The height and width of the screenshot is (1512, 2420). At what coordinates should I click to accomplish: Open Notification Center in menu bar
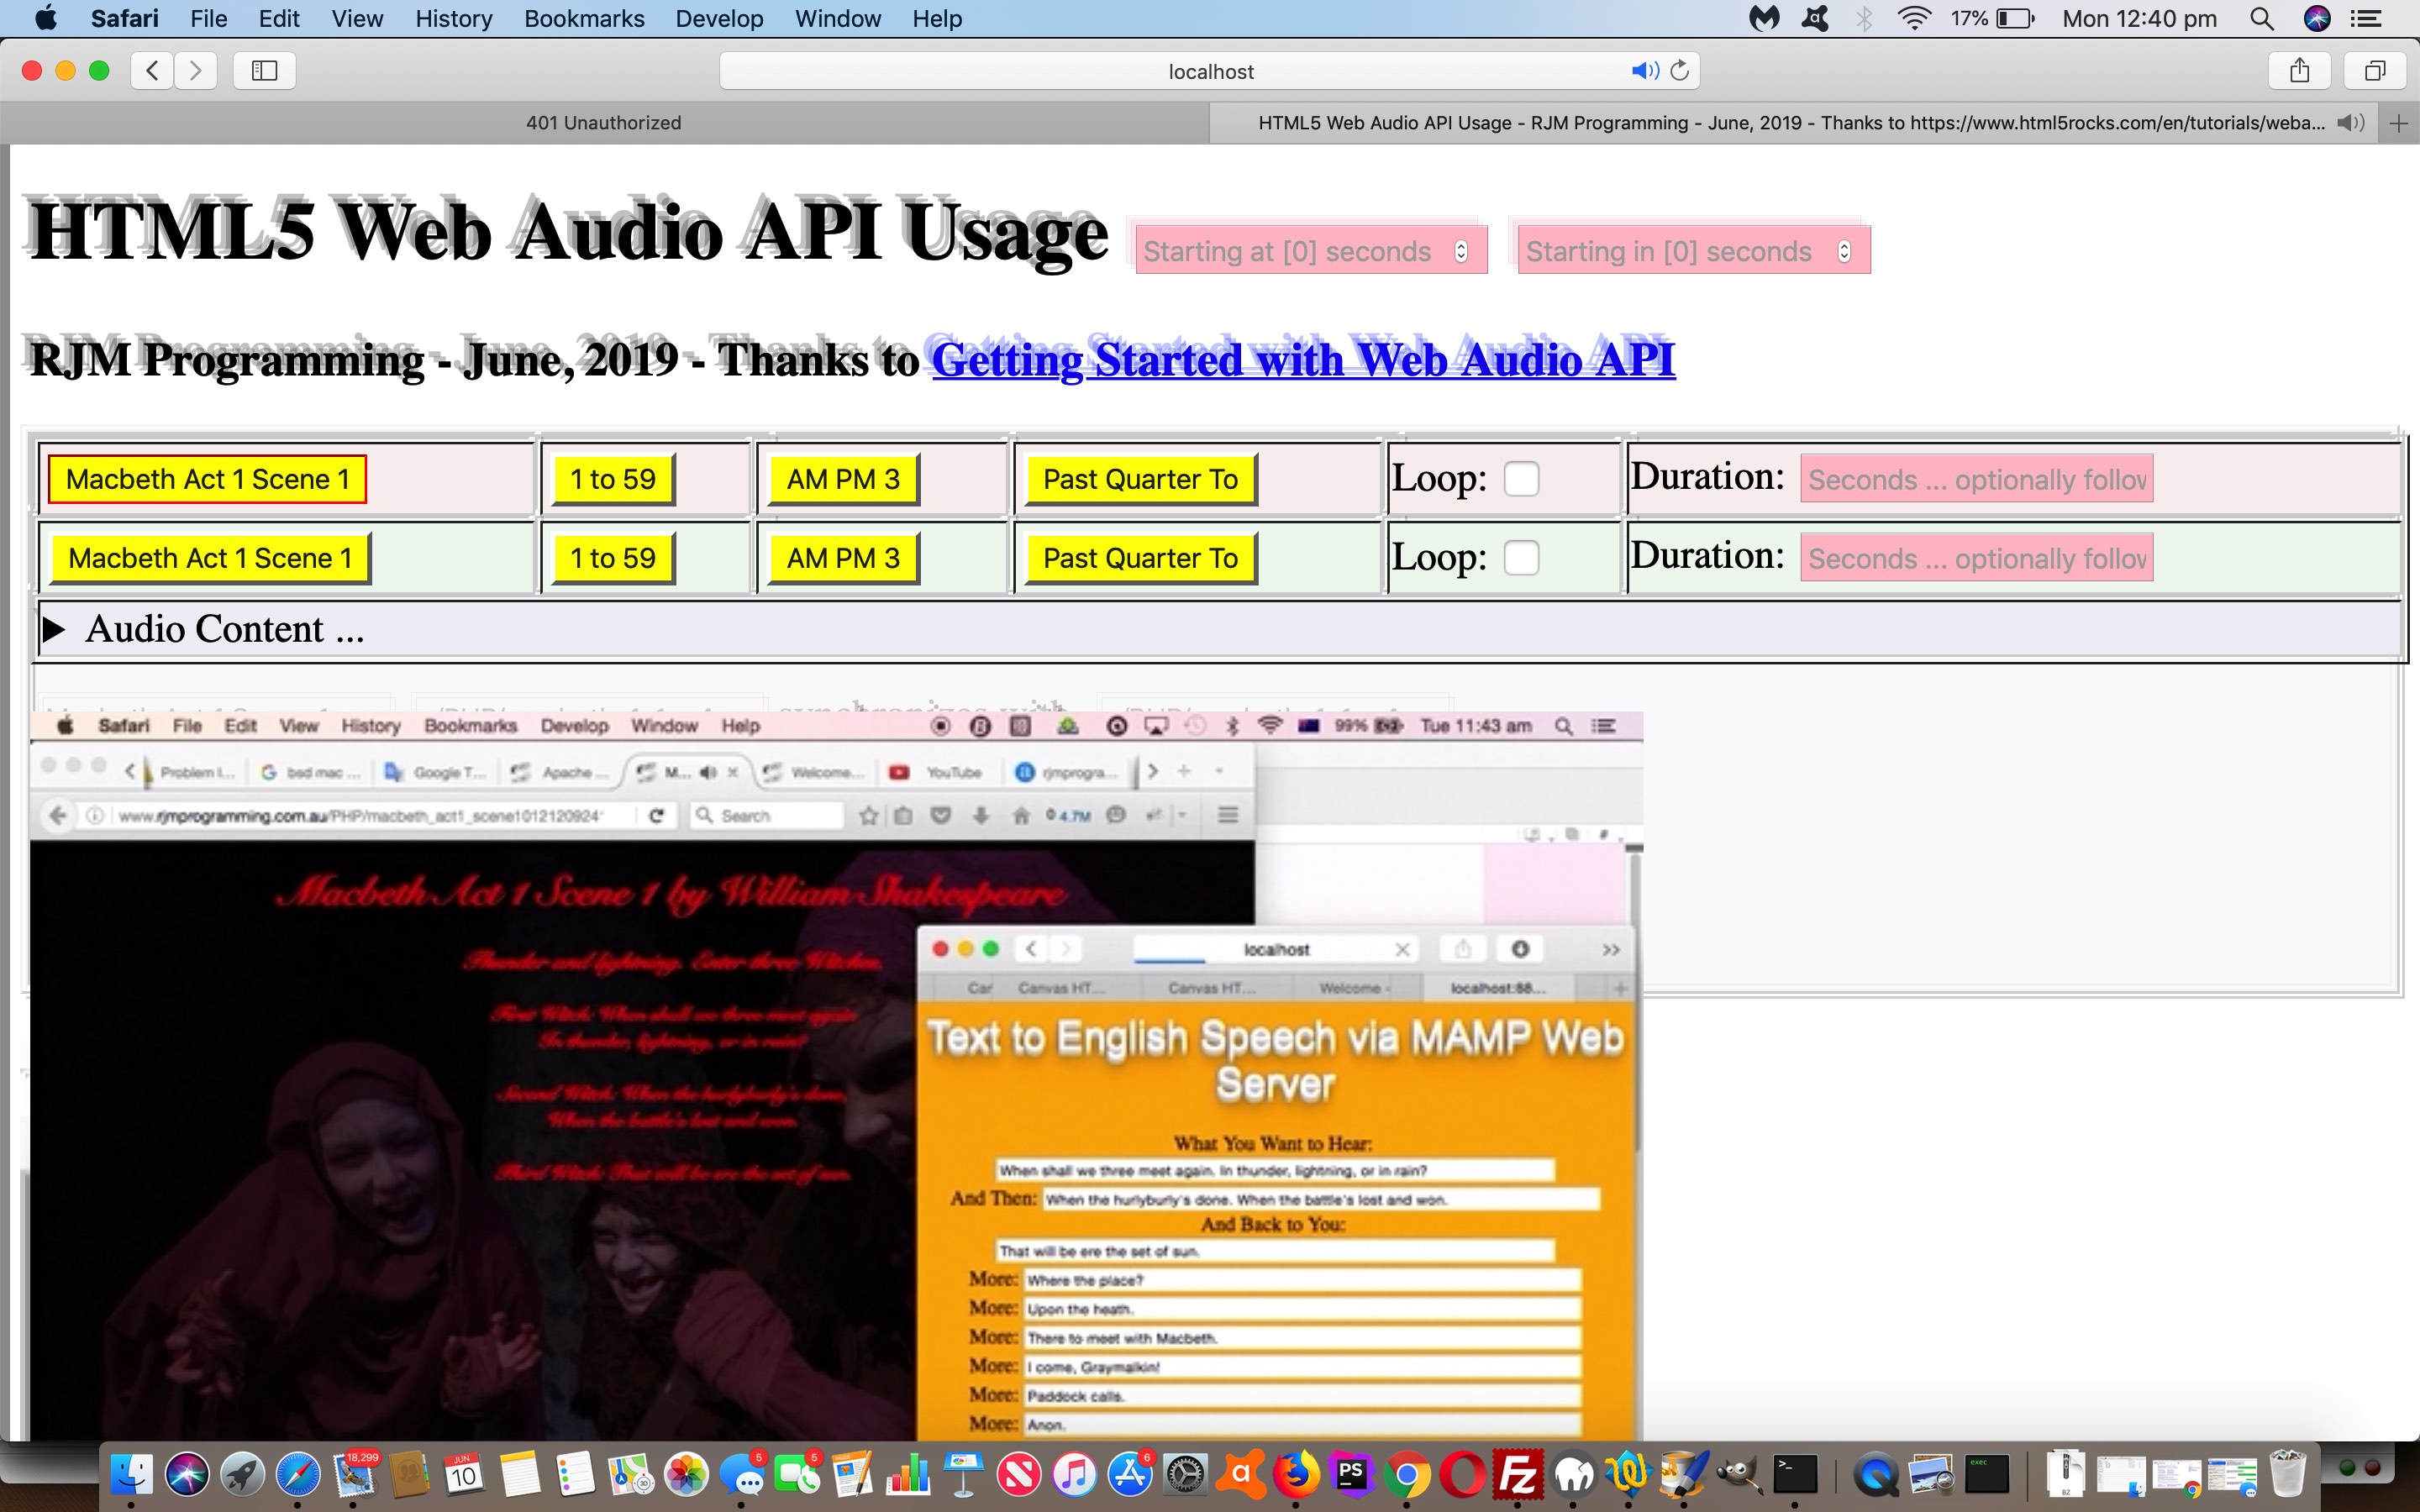pyautogui.click(x=2365, y=19)
